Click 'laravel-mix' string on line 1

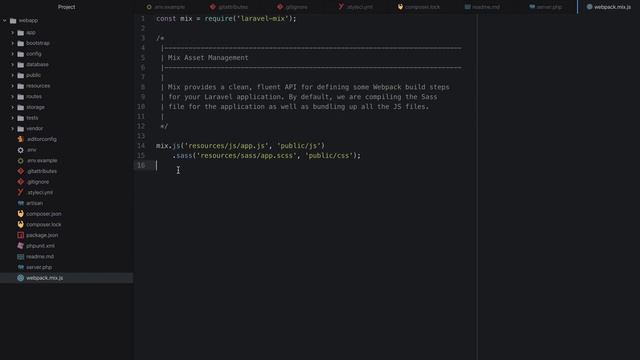pos(263,19)
